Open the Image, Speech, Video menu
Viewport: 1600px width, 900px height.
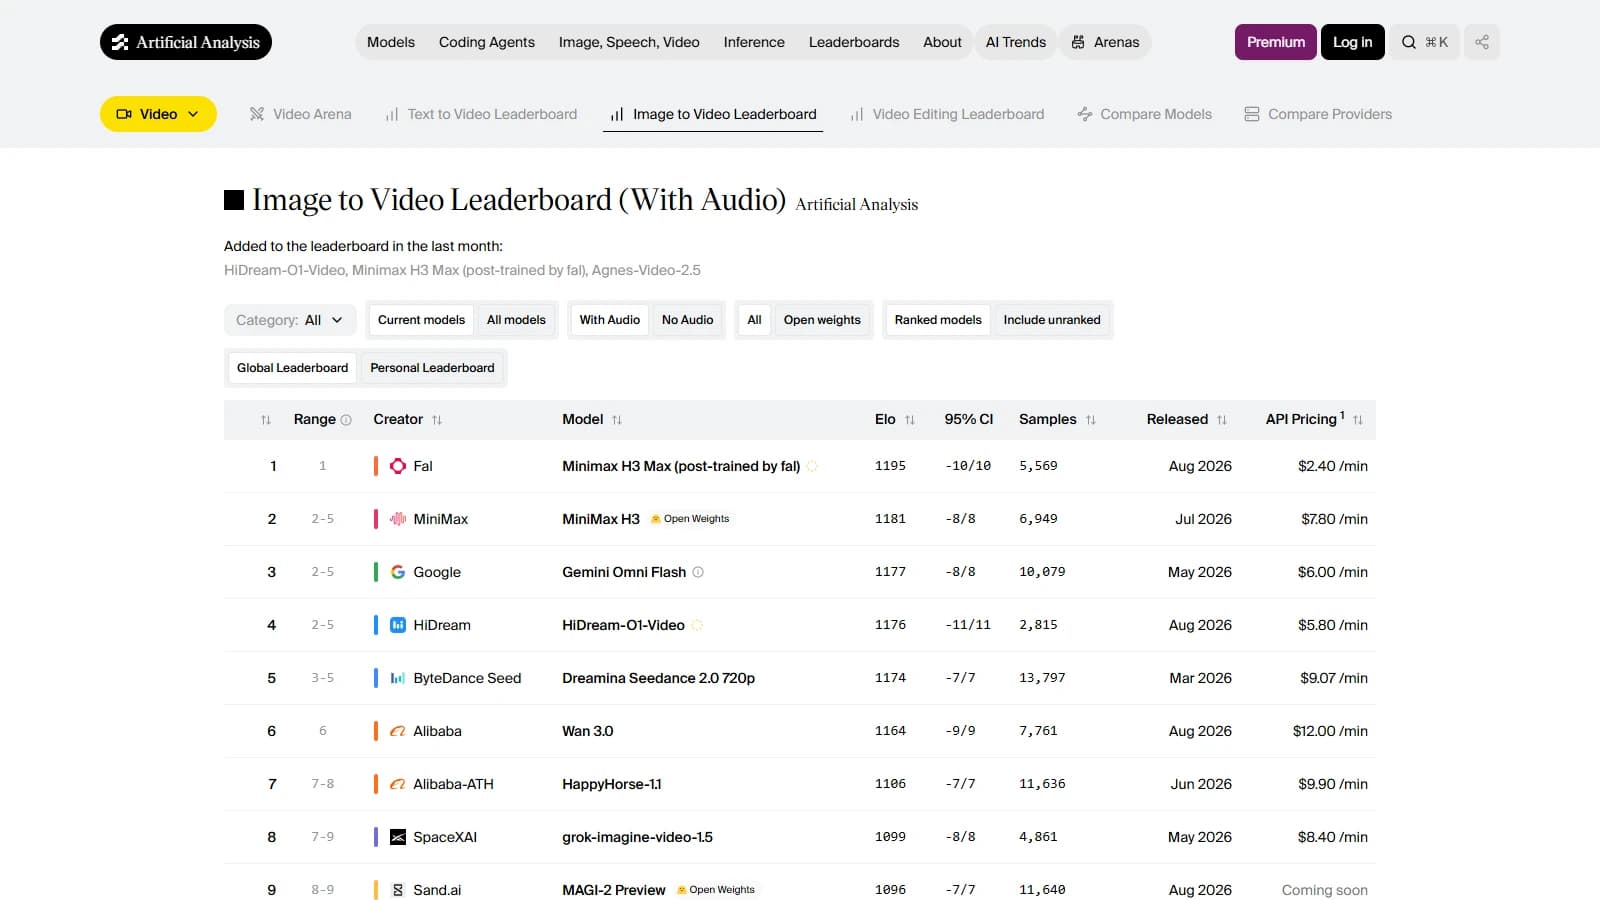[x=629, y=42]
